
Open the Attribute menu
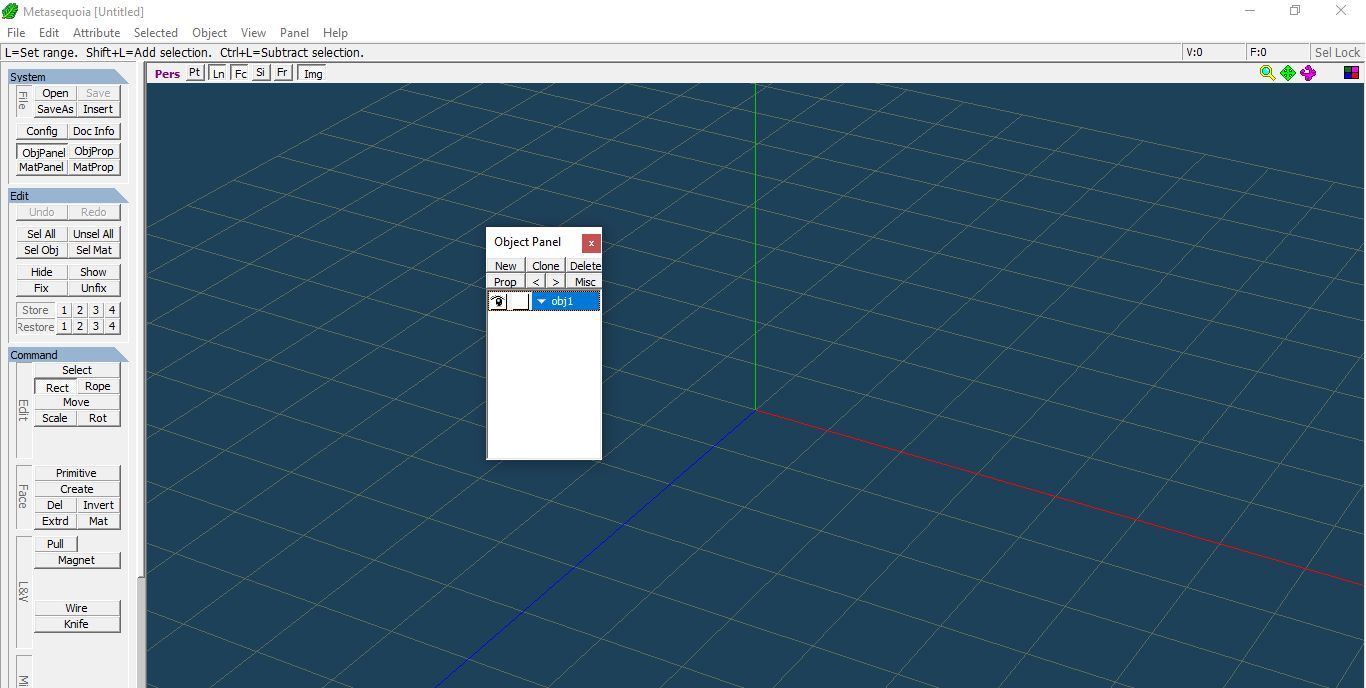(x=96, y=33)
